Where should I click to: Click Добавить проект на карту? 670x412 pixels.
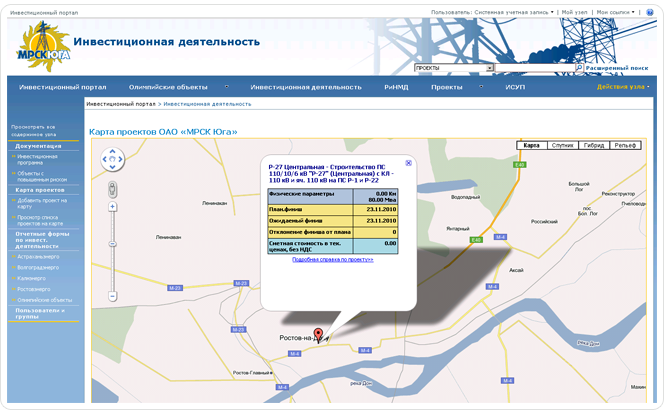(42, 203)
